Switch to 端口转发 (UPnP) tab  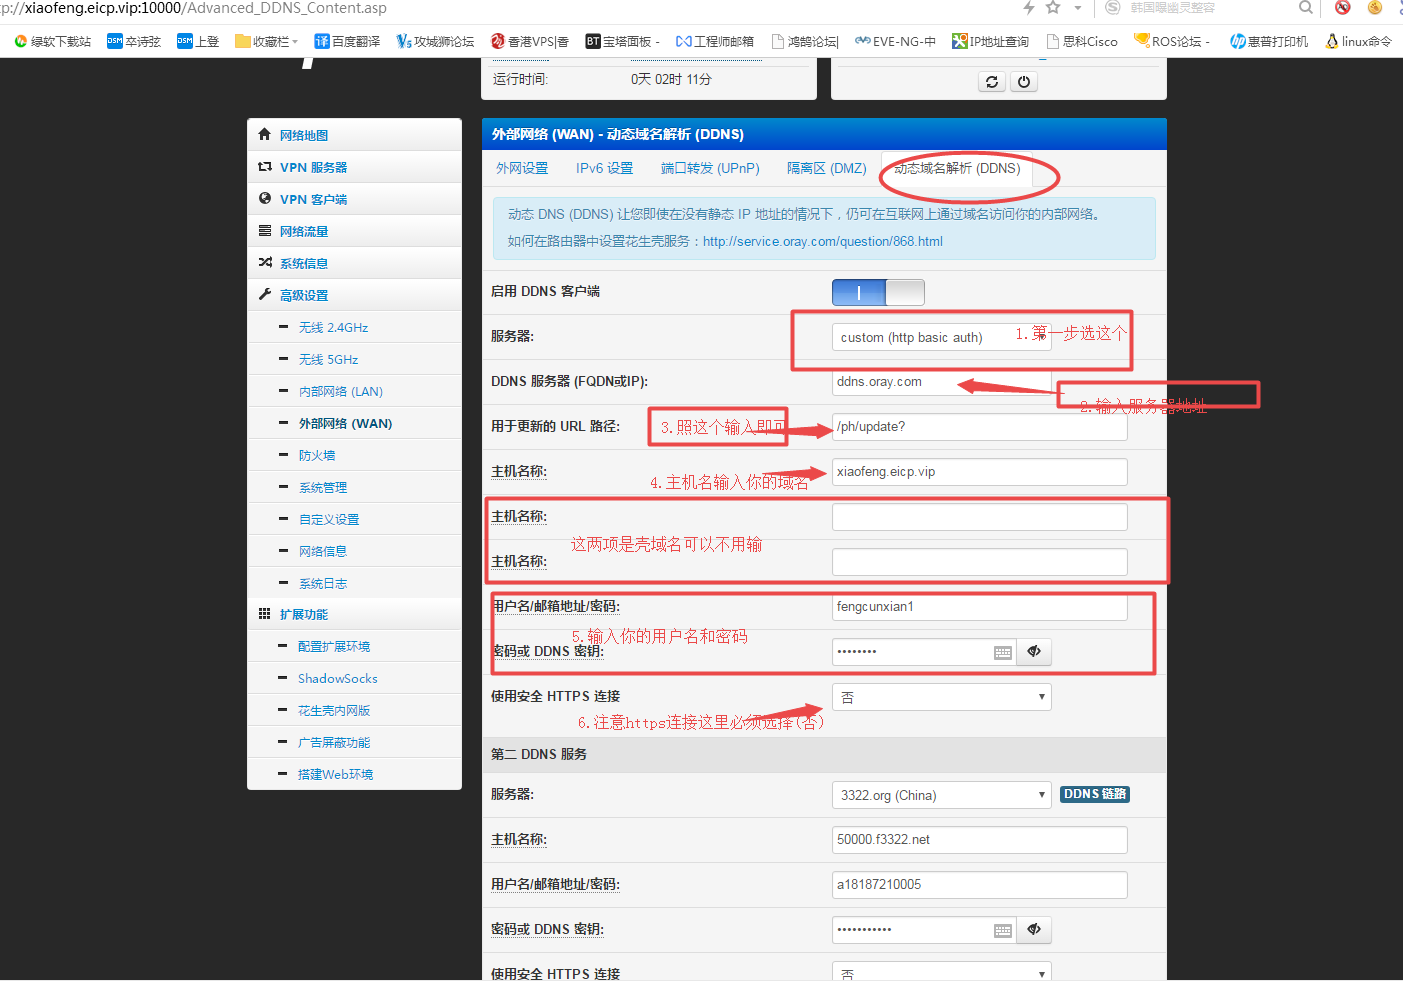point(710,168)
